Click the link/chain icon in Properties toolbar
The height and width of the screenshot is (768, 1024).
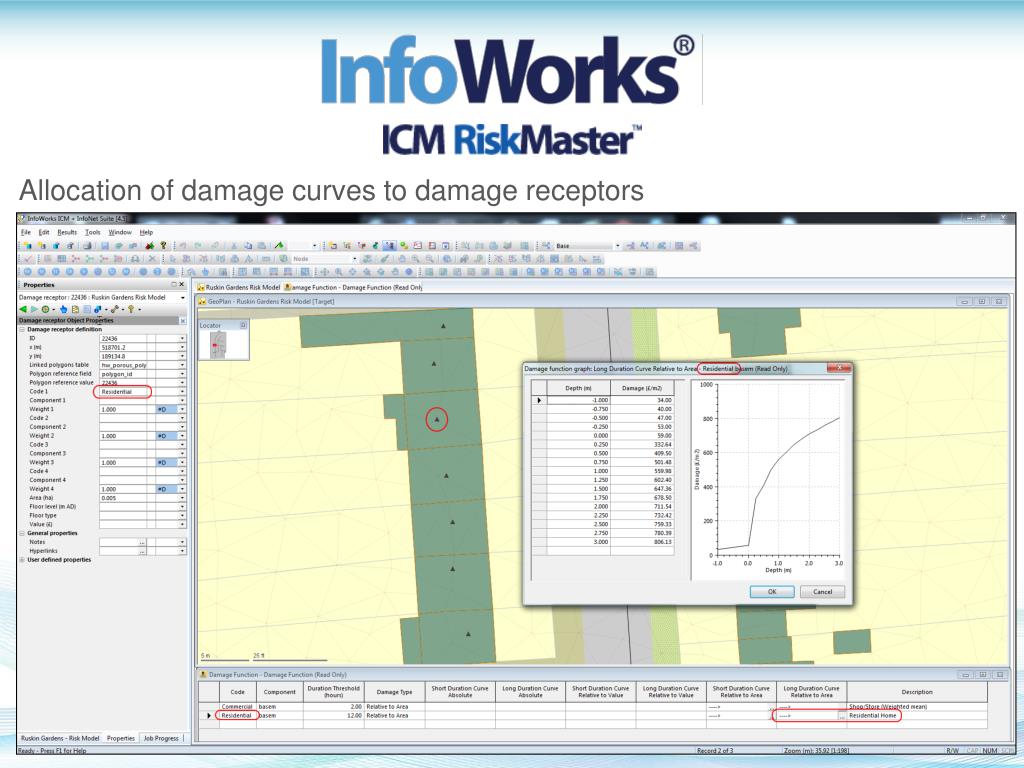click(x=114, y=309)
